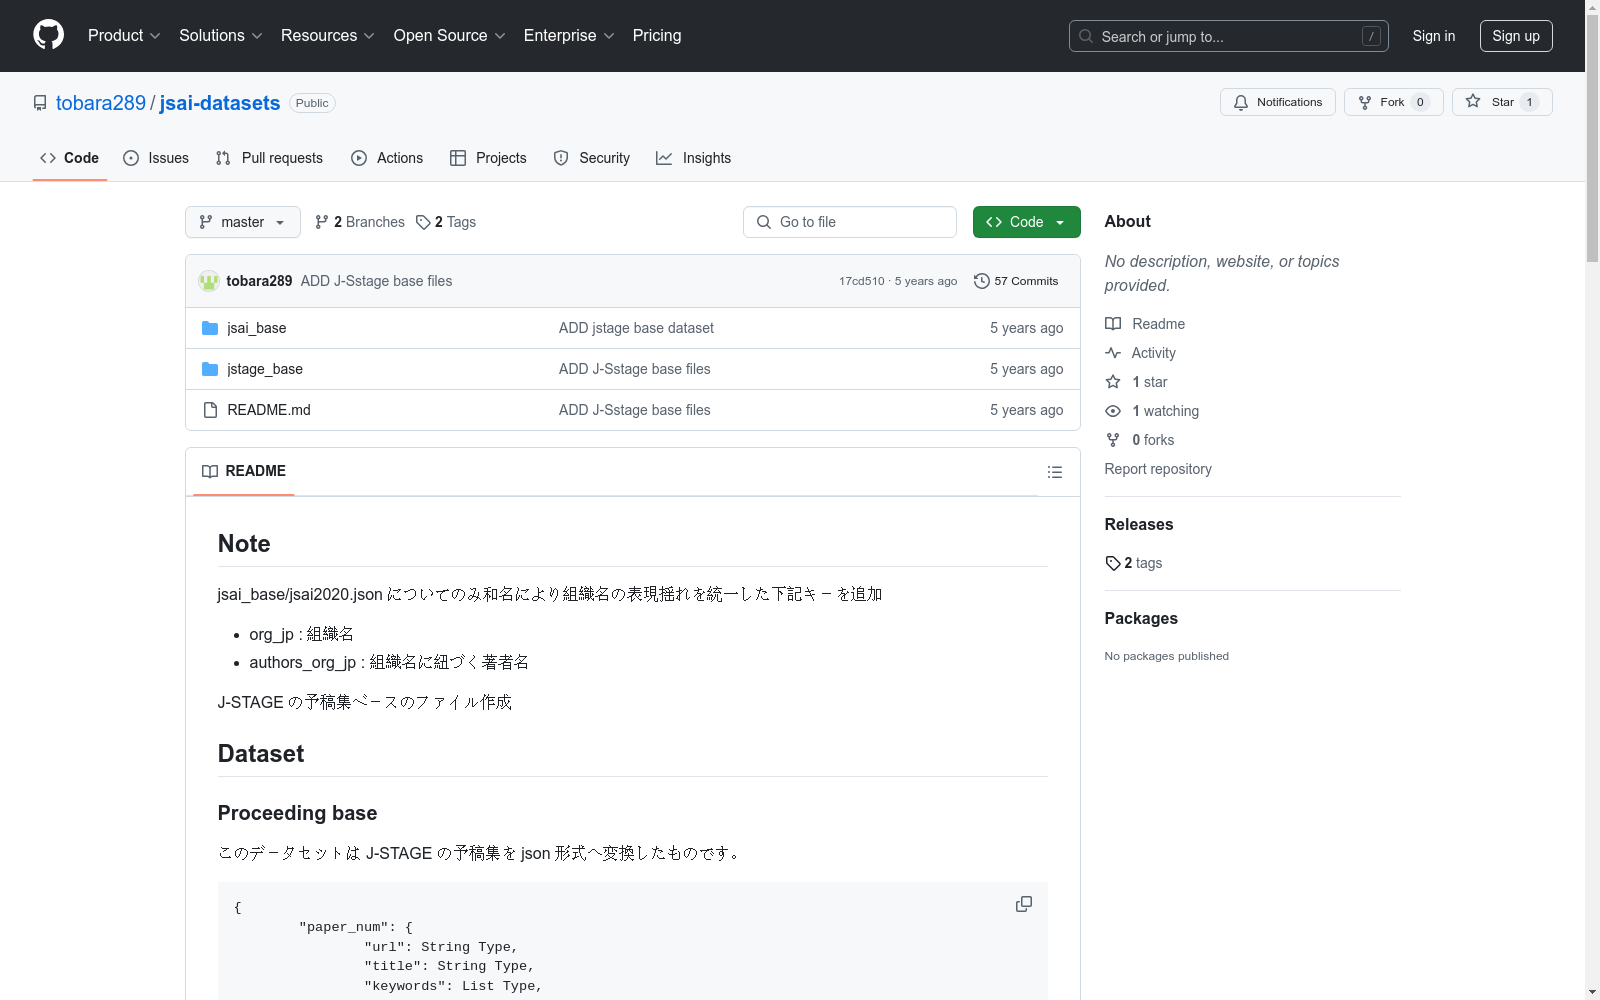1600x1000 pixels.
Task: View the 2 Branches link
Action: point(360,222)
